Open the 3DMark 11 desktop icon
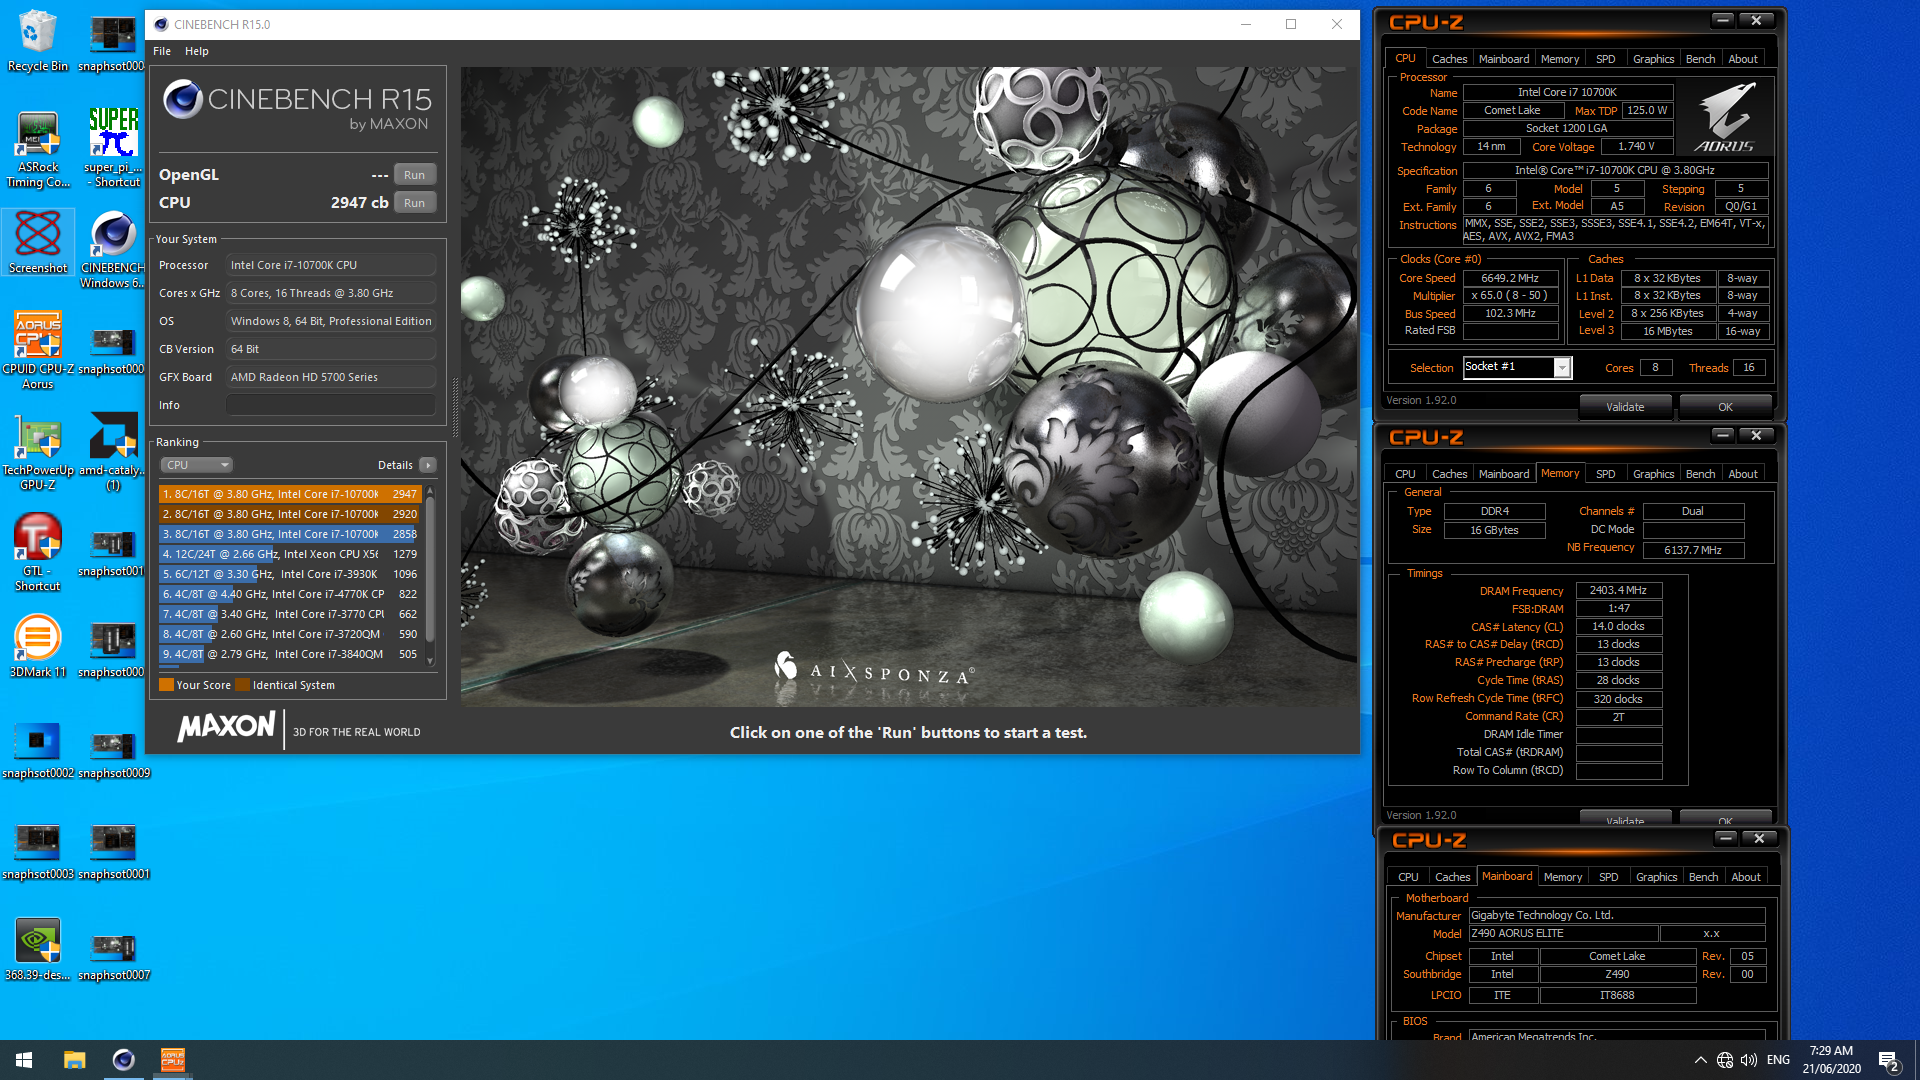 [38, 646]
